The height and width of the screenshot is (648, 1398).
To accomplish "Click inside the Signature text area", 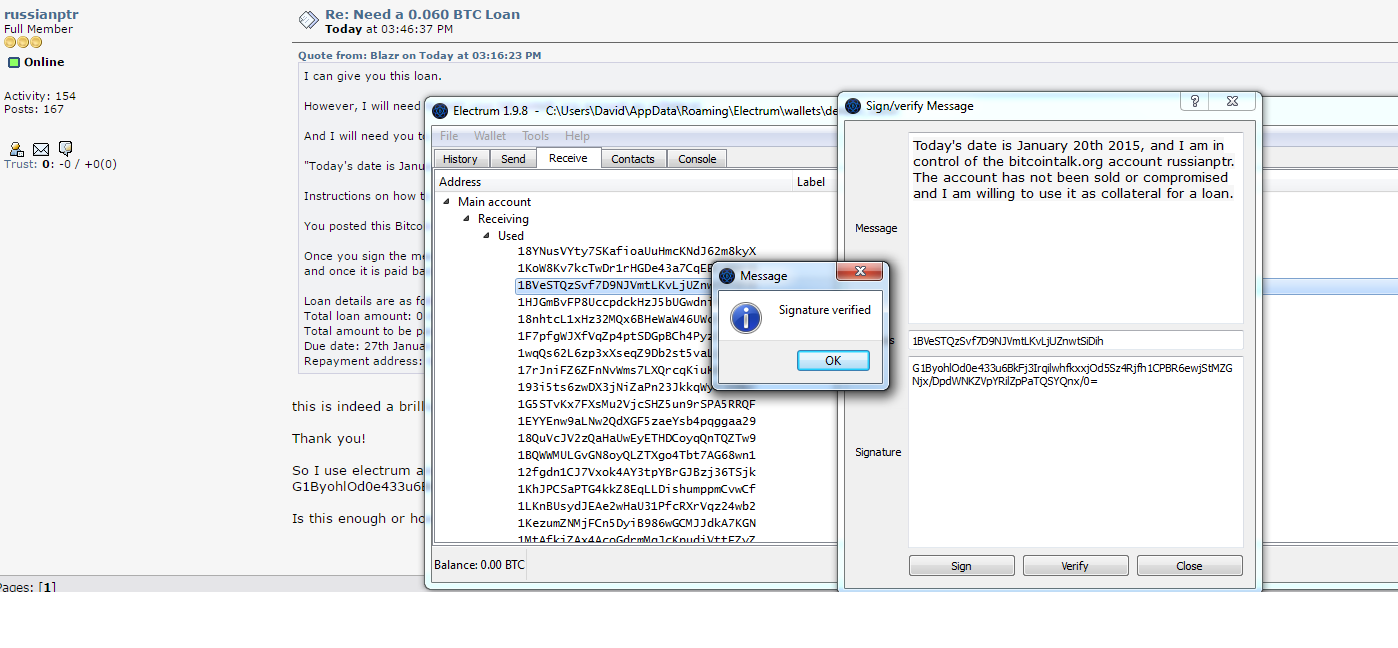I will click(x=1076, y=452).
